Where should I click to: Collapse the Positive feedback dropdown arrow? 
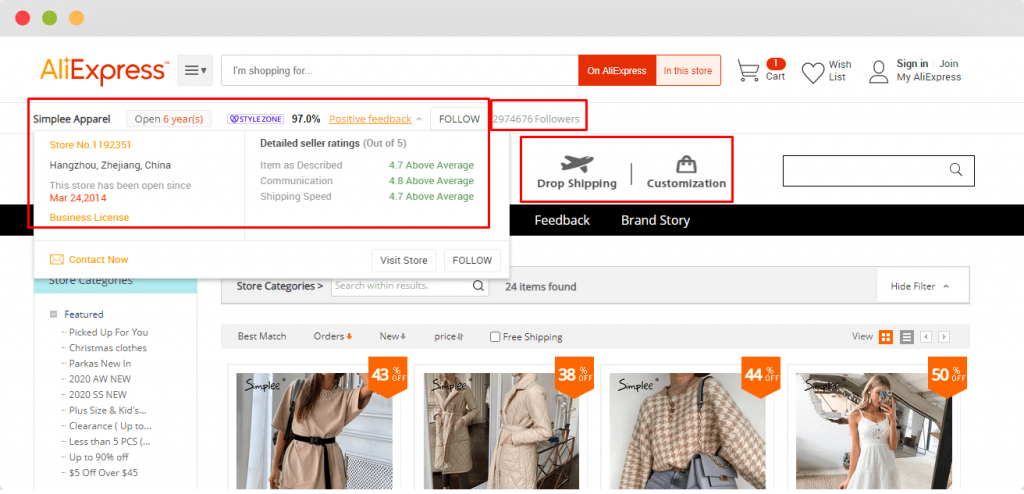[x=419, y=120]
